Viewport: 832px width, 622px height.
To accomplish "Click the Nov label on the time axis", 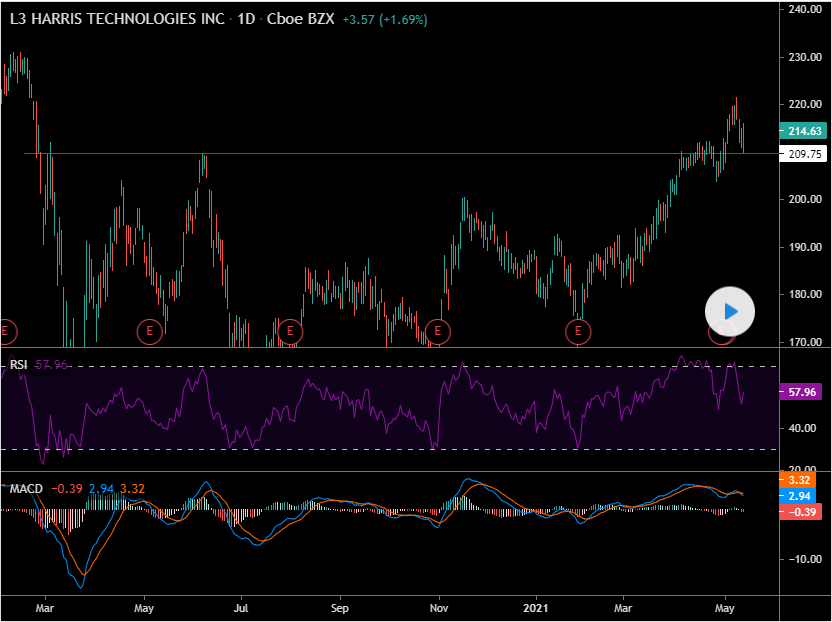I will (439, 608).
